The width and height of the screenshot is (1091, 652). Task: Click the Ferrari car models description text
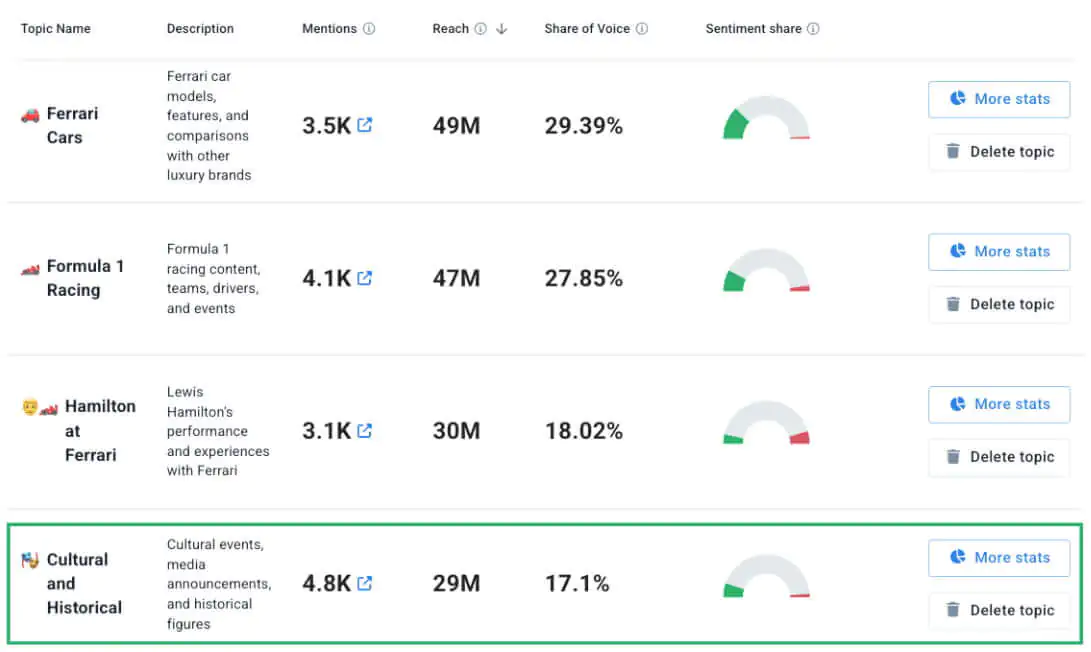point(209,125)
